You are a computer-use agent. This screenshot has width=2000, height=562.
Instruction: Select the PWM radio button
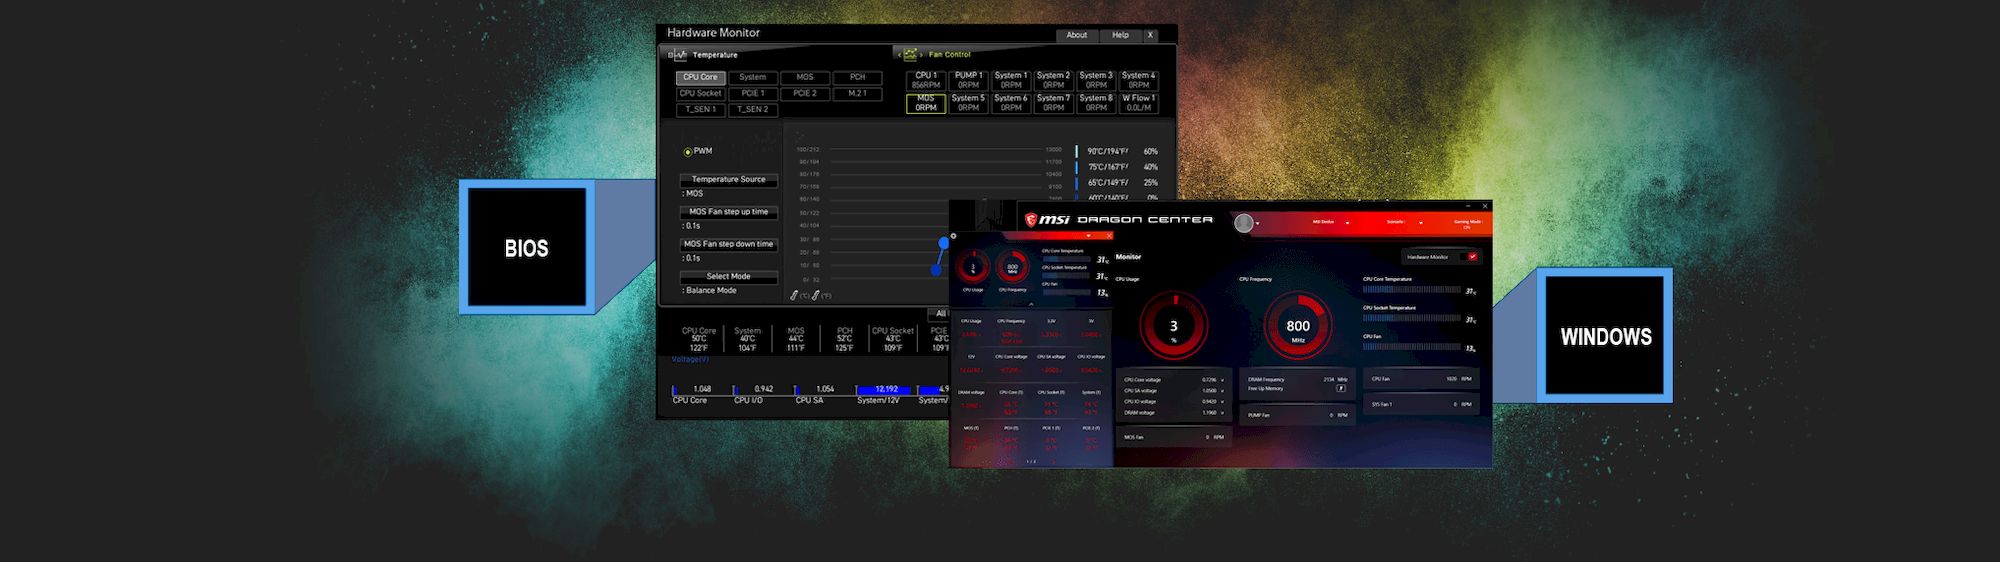coord(688,152)
